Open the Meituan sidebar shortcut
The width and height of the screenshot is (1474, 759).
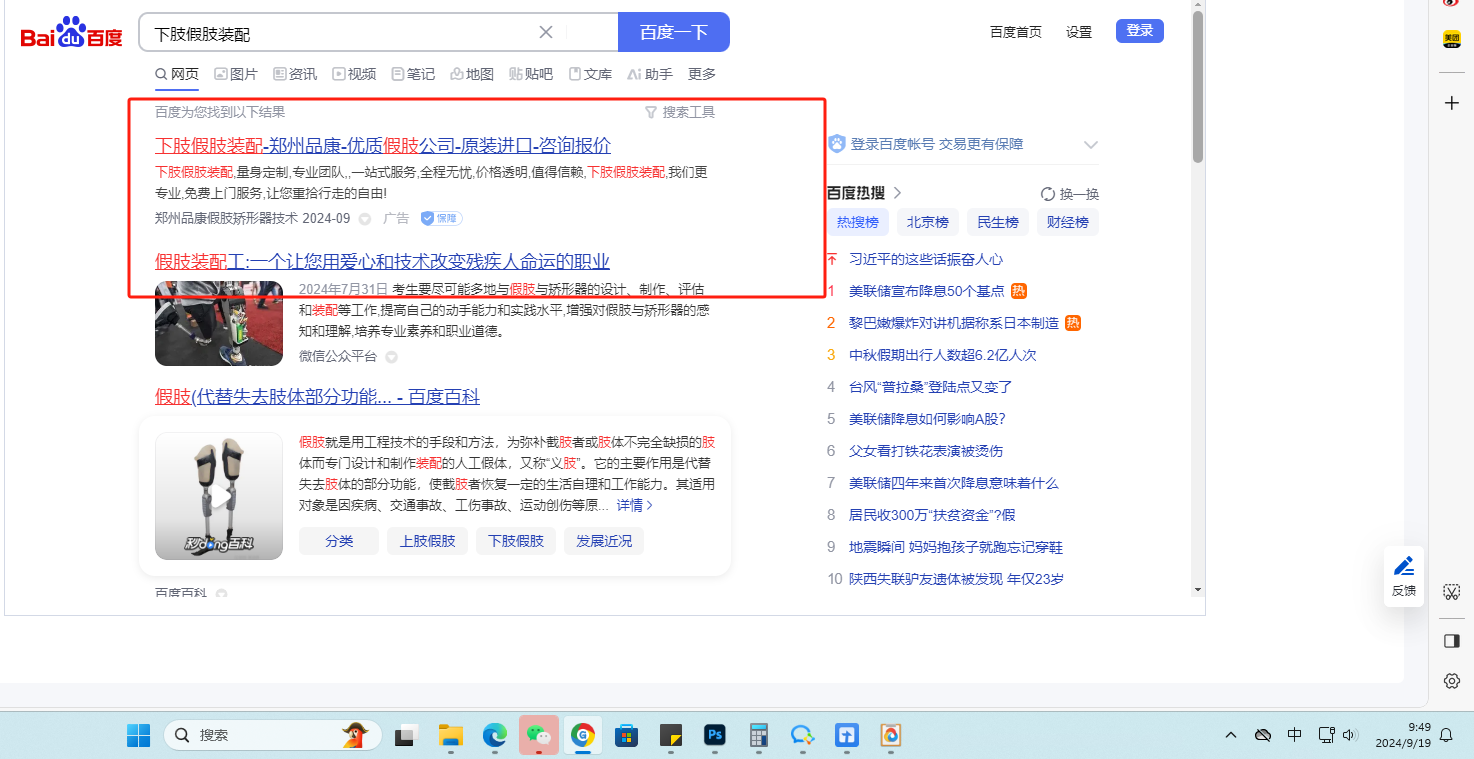point(1452,40)
